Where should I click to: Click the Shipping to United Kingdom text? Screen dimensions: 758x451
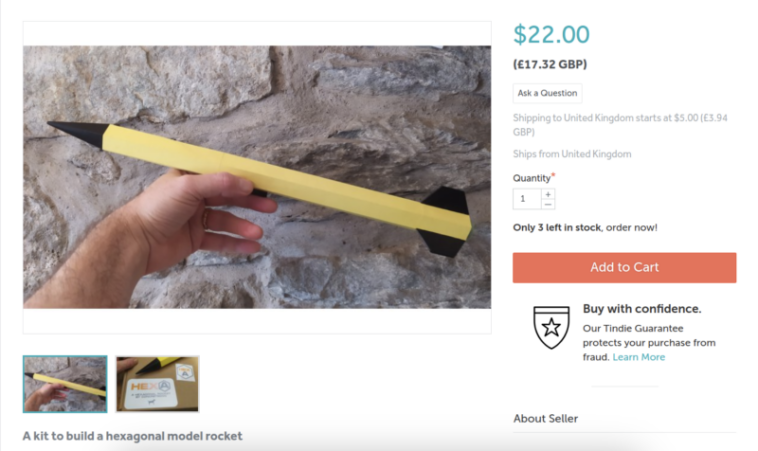[620, 125]
